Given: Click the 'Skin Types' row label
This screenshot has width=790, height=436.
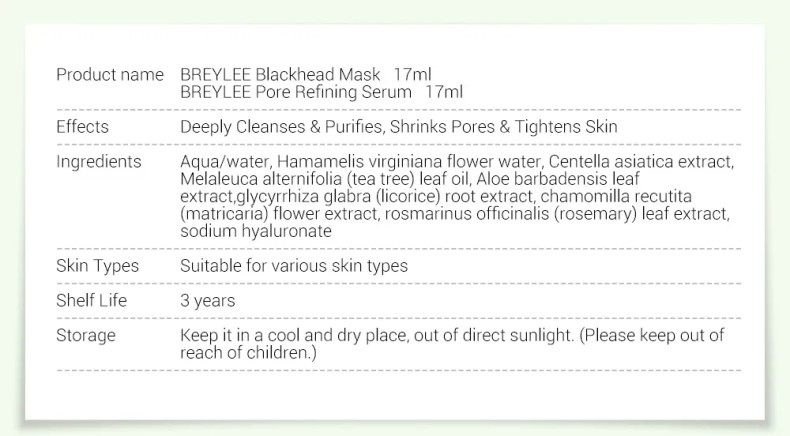Looking at the screenshot, I should tap(97, 266).
